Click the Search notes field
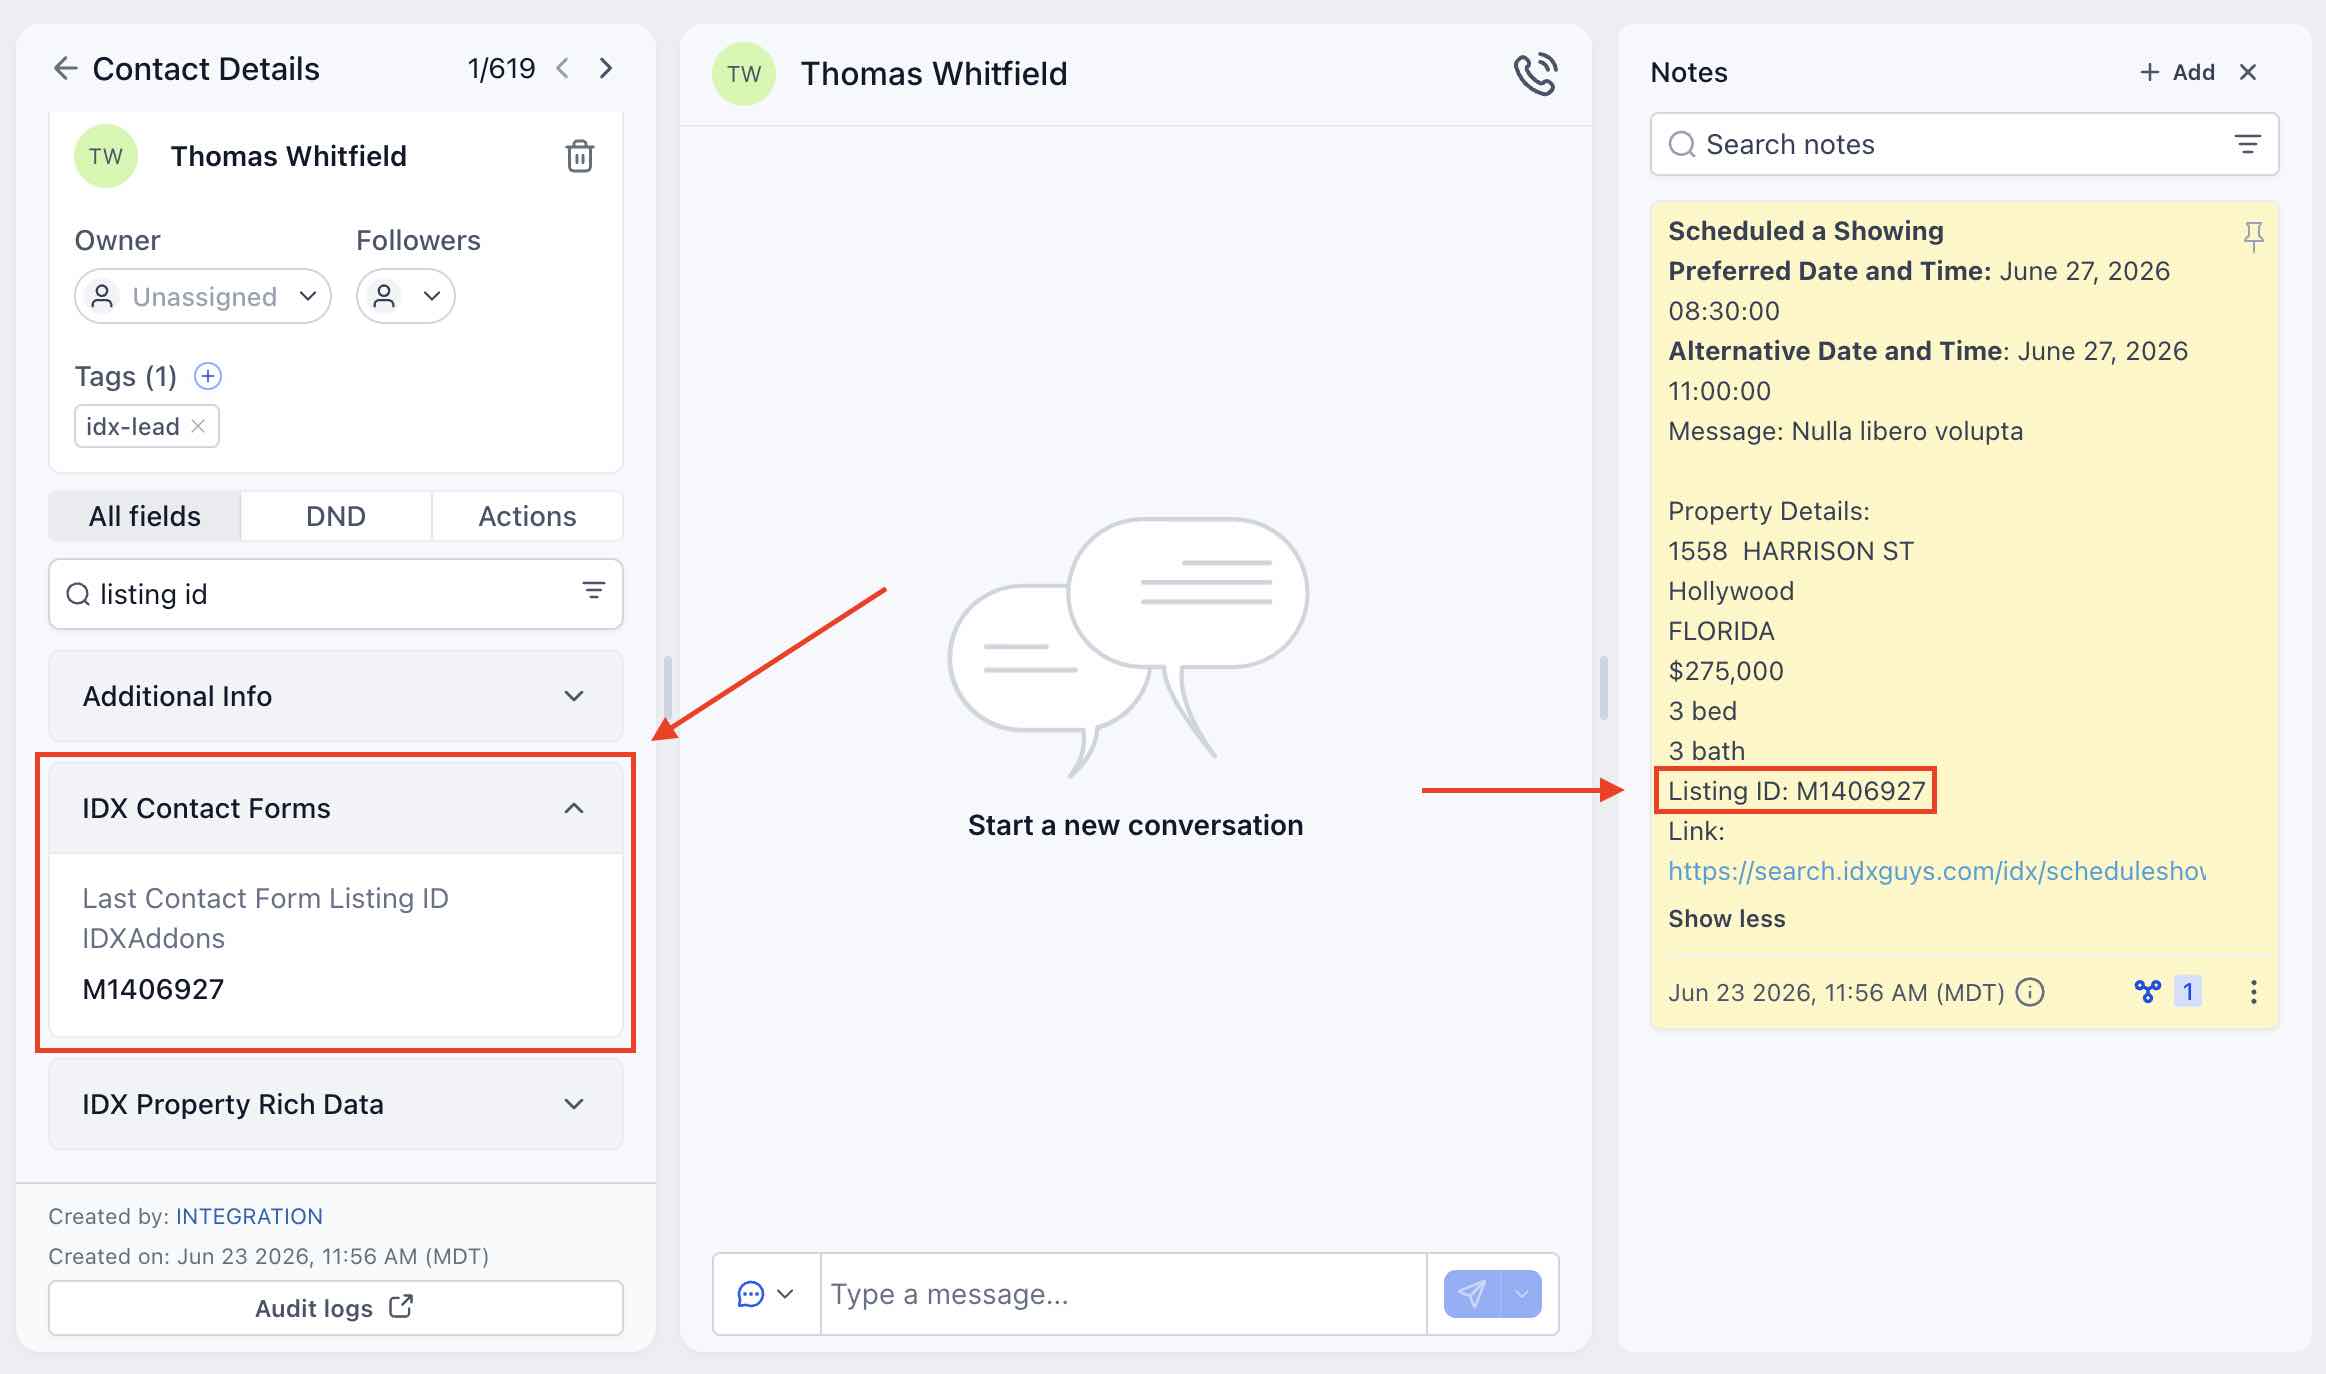The height and width of the screenshot is (1374, 2326). 1964,145
